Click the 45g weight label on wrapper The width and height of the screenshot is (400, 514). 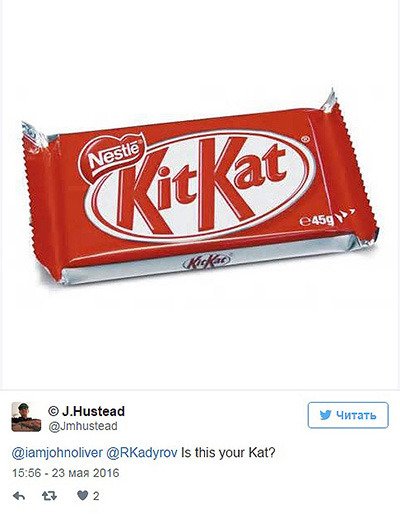tap(320, 220)
